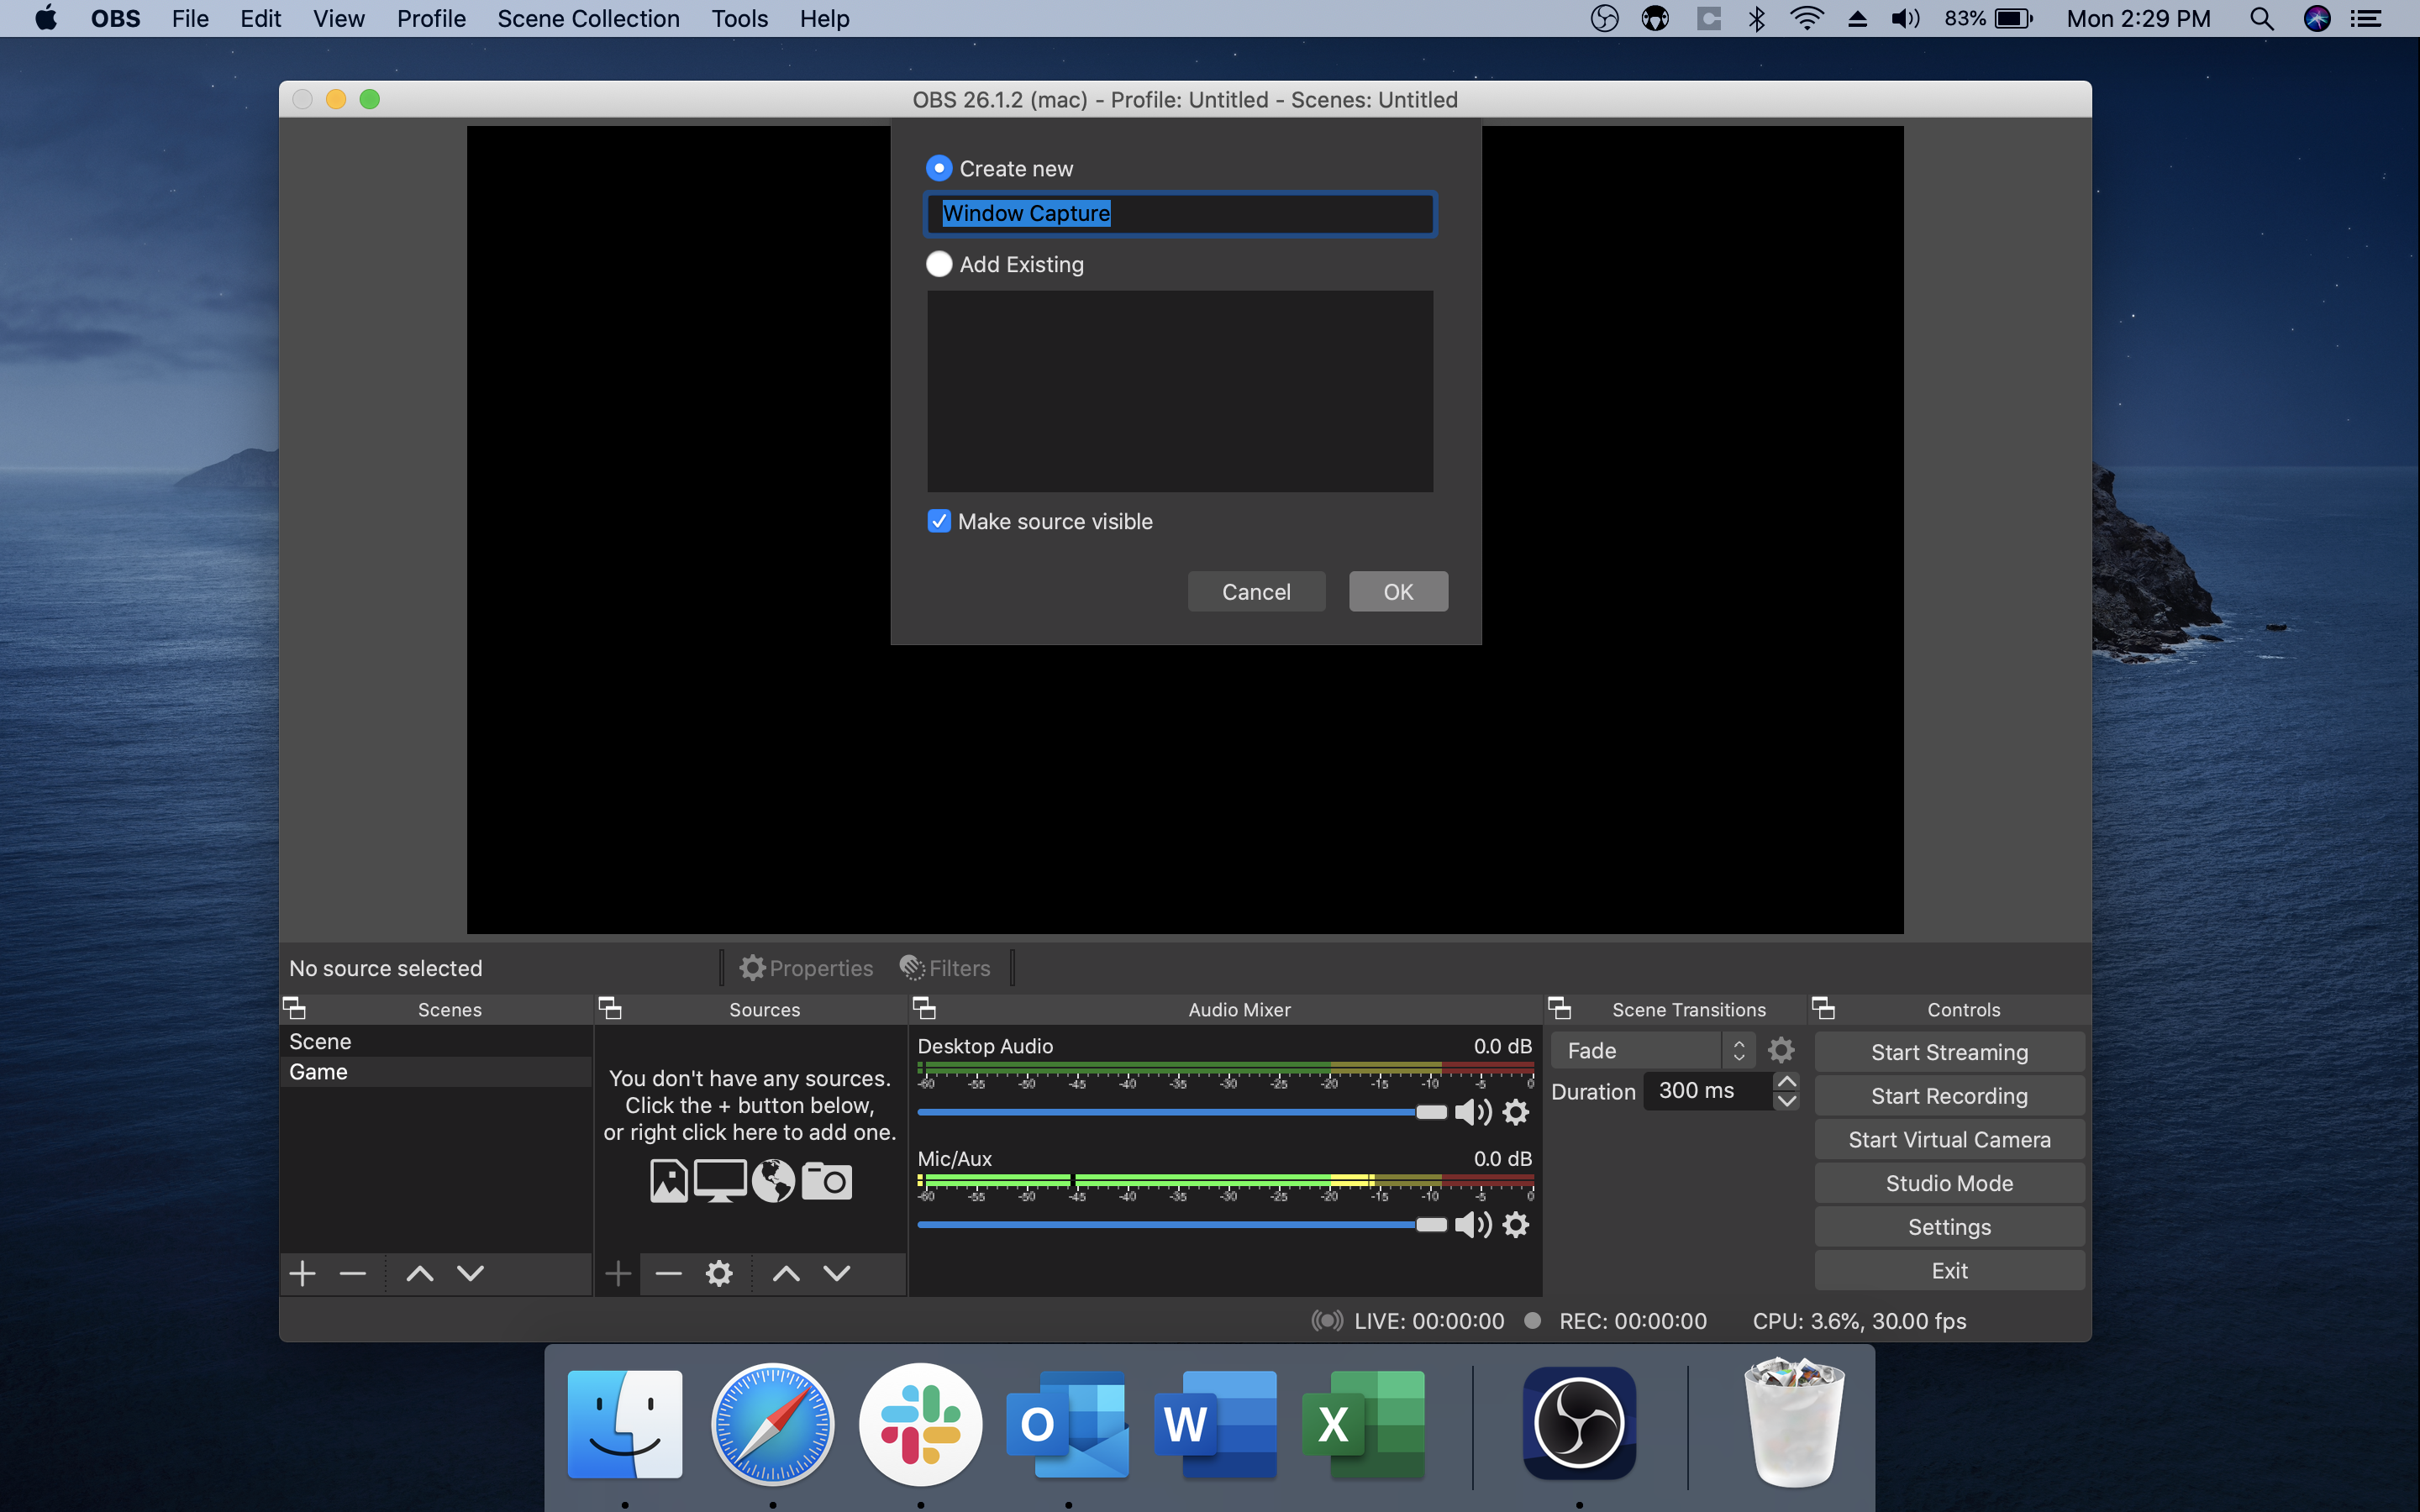Uncheck Make source visible

point(938,521)
